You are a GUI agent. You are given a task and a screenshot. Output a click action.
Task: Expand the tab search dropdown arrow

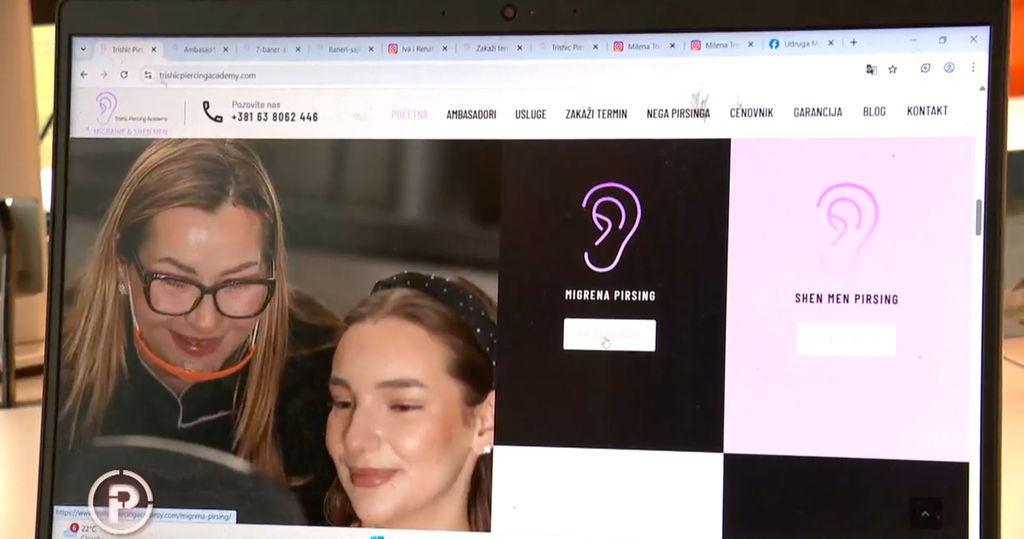pyautogui.click(x=83, y=49)
